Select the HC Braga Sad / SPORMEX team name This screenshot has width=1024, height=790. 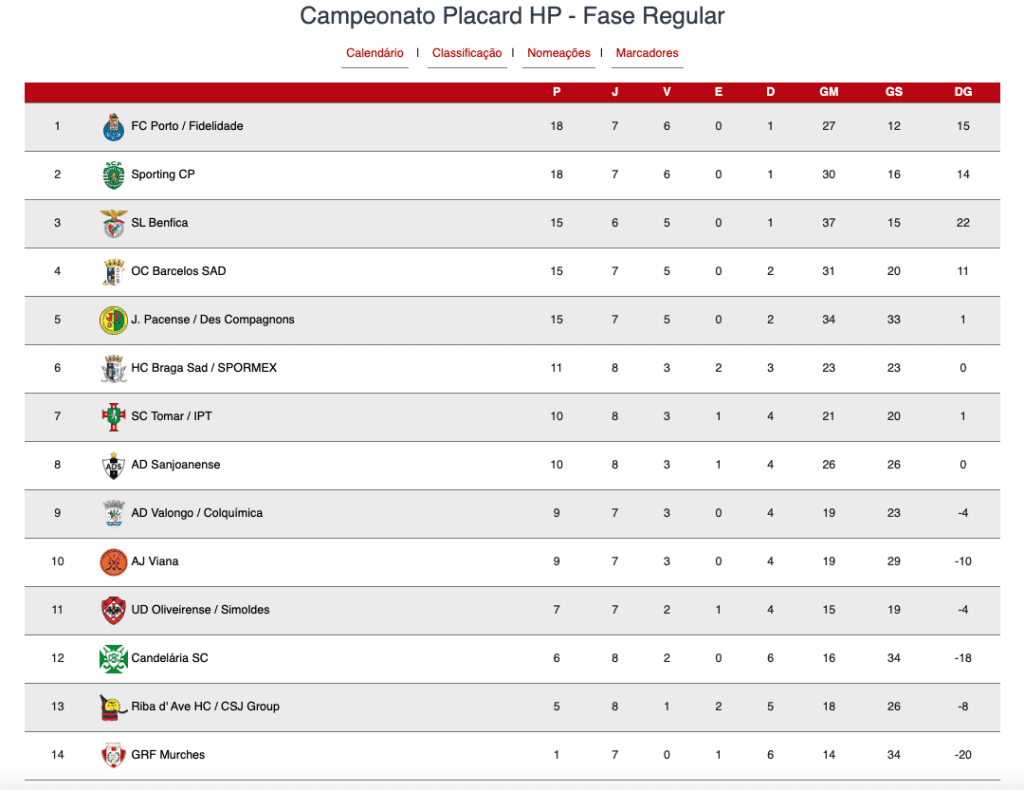point(204,368)
